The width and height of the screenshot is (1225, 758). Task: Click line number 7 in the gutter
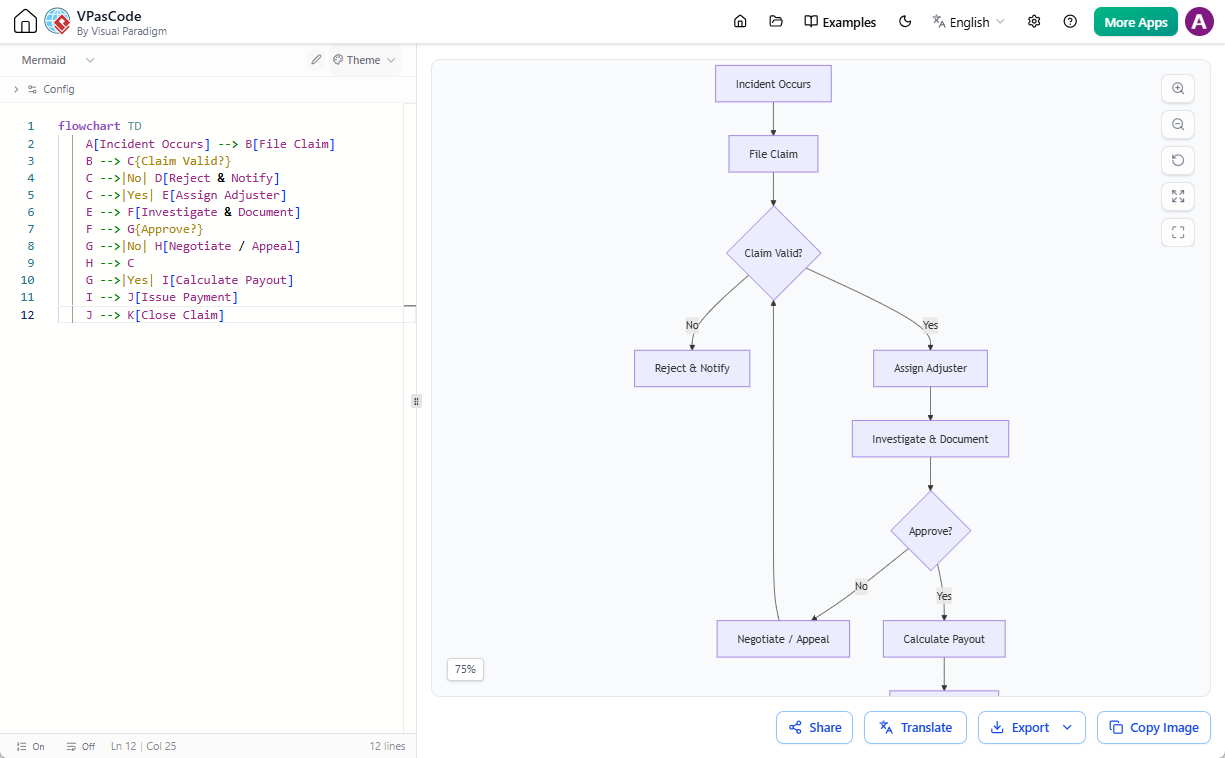30,229
